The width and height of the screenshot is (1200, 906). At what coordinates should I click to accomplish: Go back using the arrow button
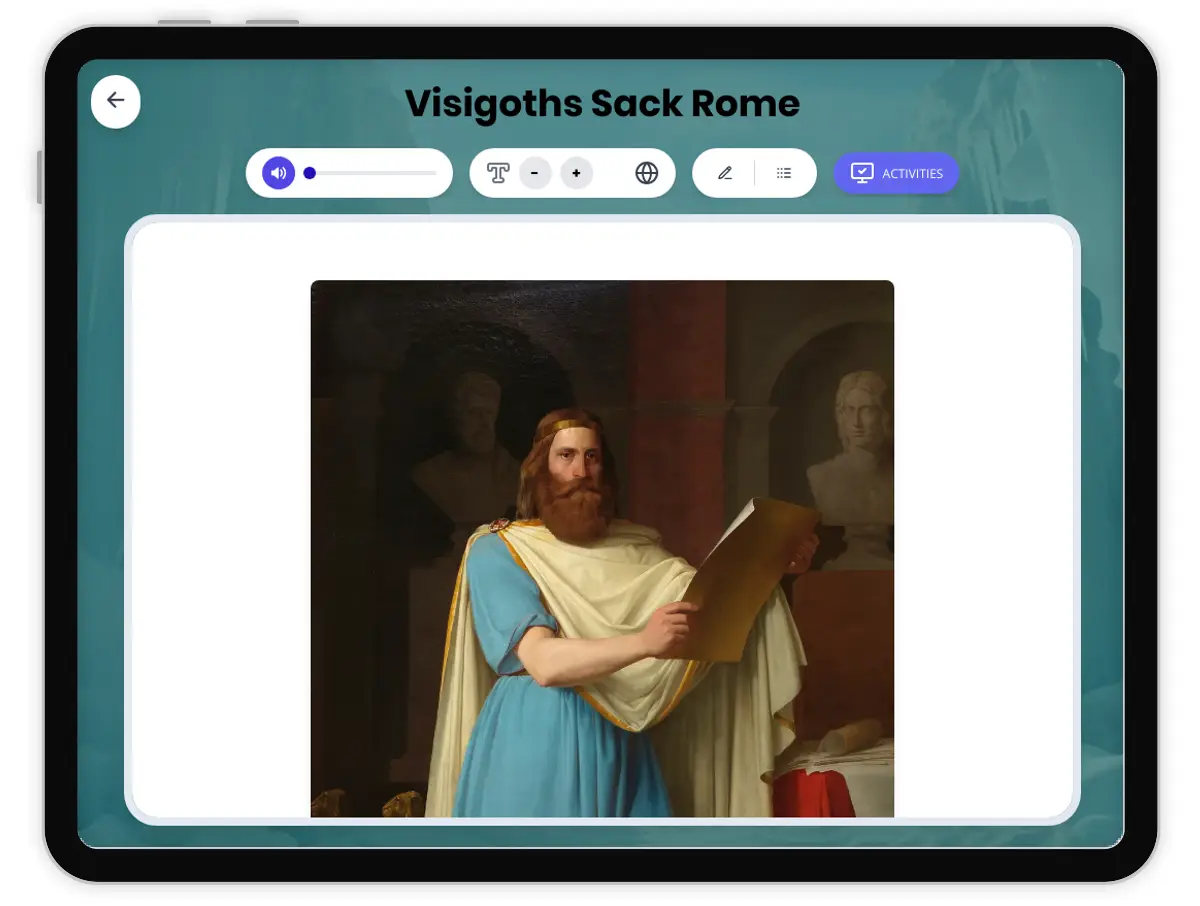[x=116, y=101]
